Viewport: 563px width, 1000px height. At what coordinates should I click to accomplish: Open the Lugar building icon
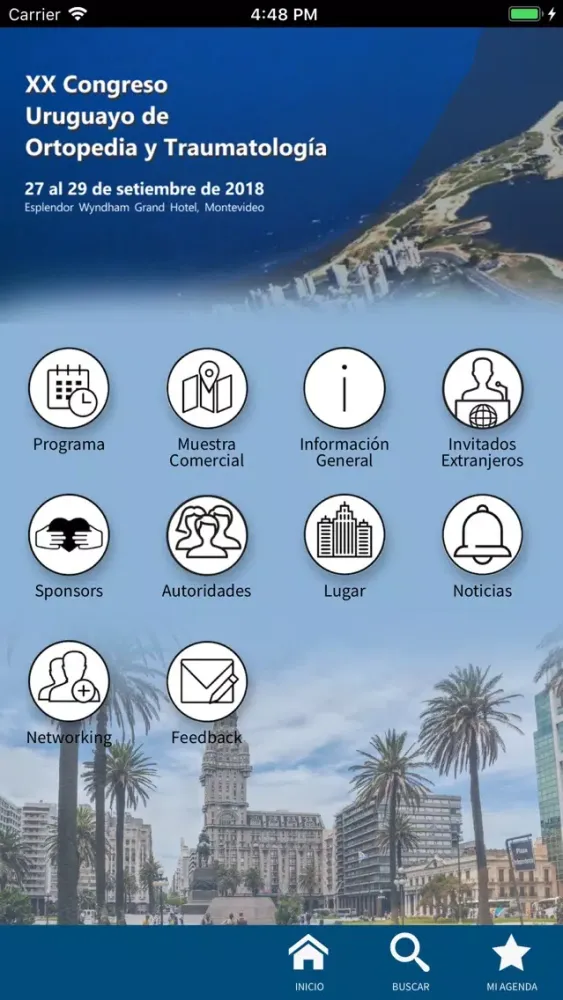point(344,534)
